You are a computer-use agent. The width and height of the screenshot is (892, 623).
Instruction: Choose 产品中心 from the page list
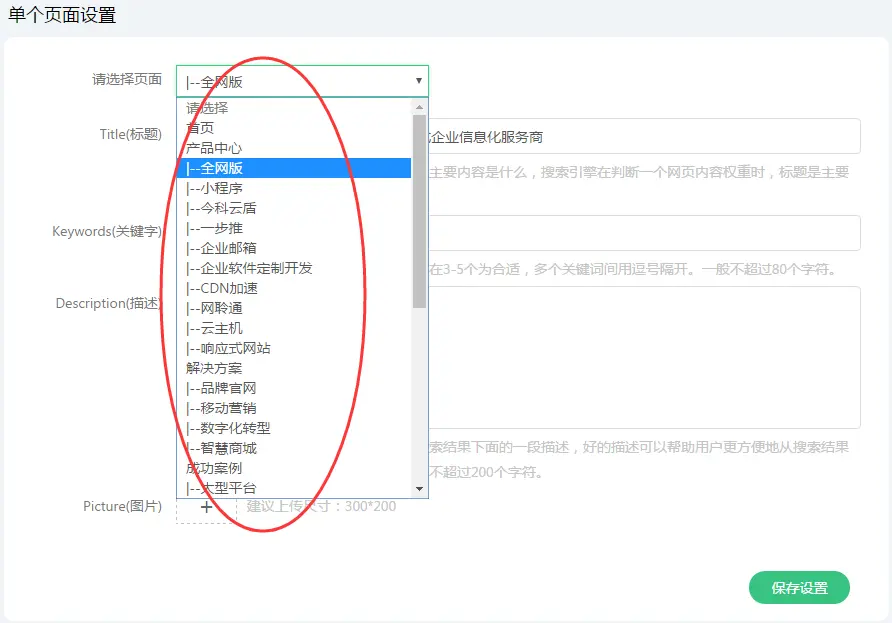(x=294, y=148)
